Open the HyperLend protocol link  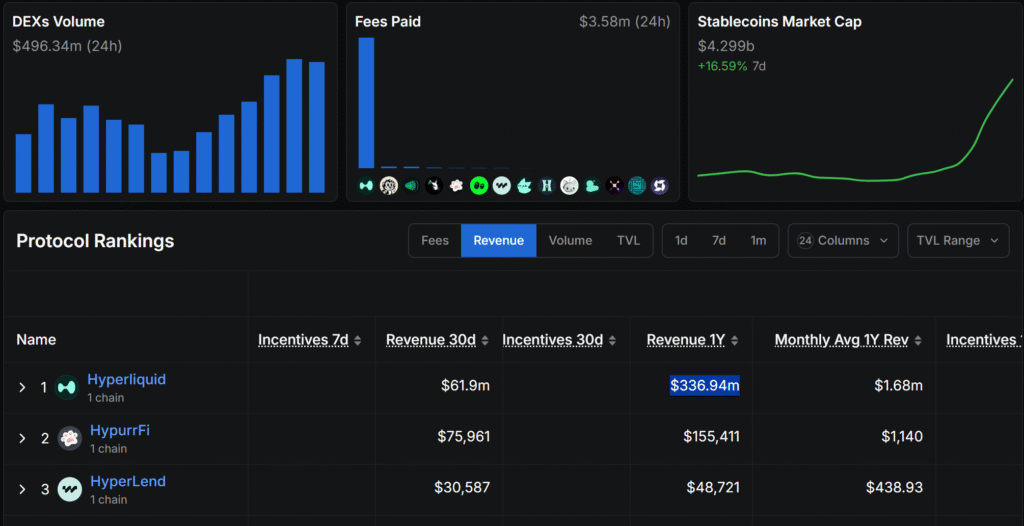[127, 482]
